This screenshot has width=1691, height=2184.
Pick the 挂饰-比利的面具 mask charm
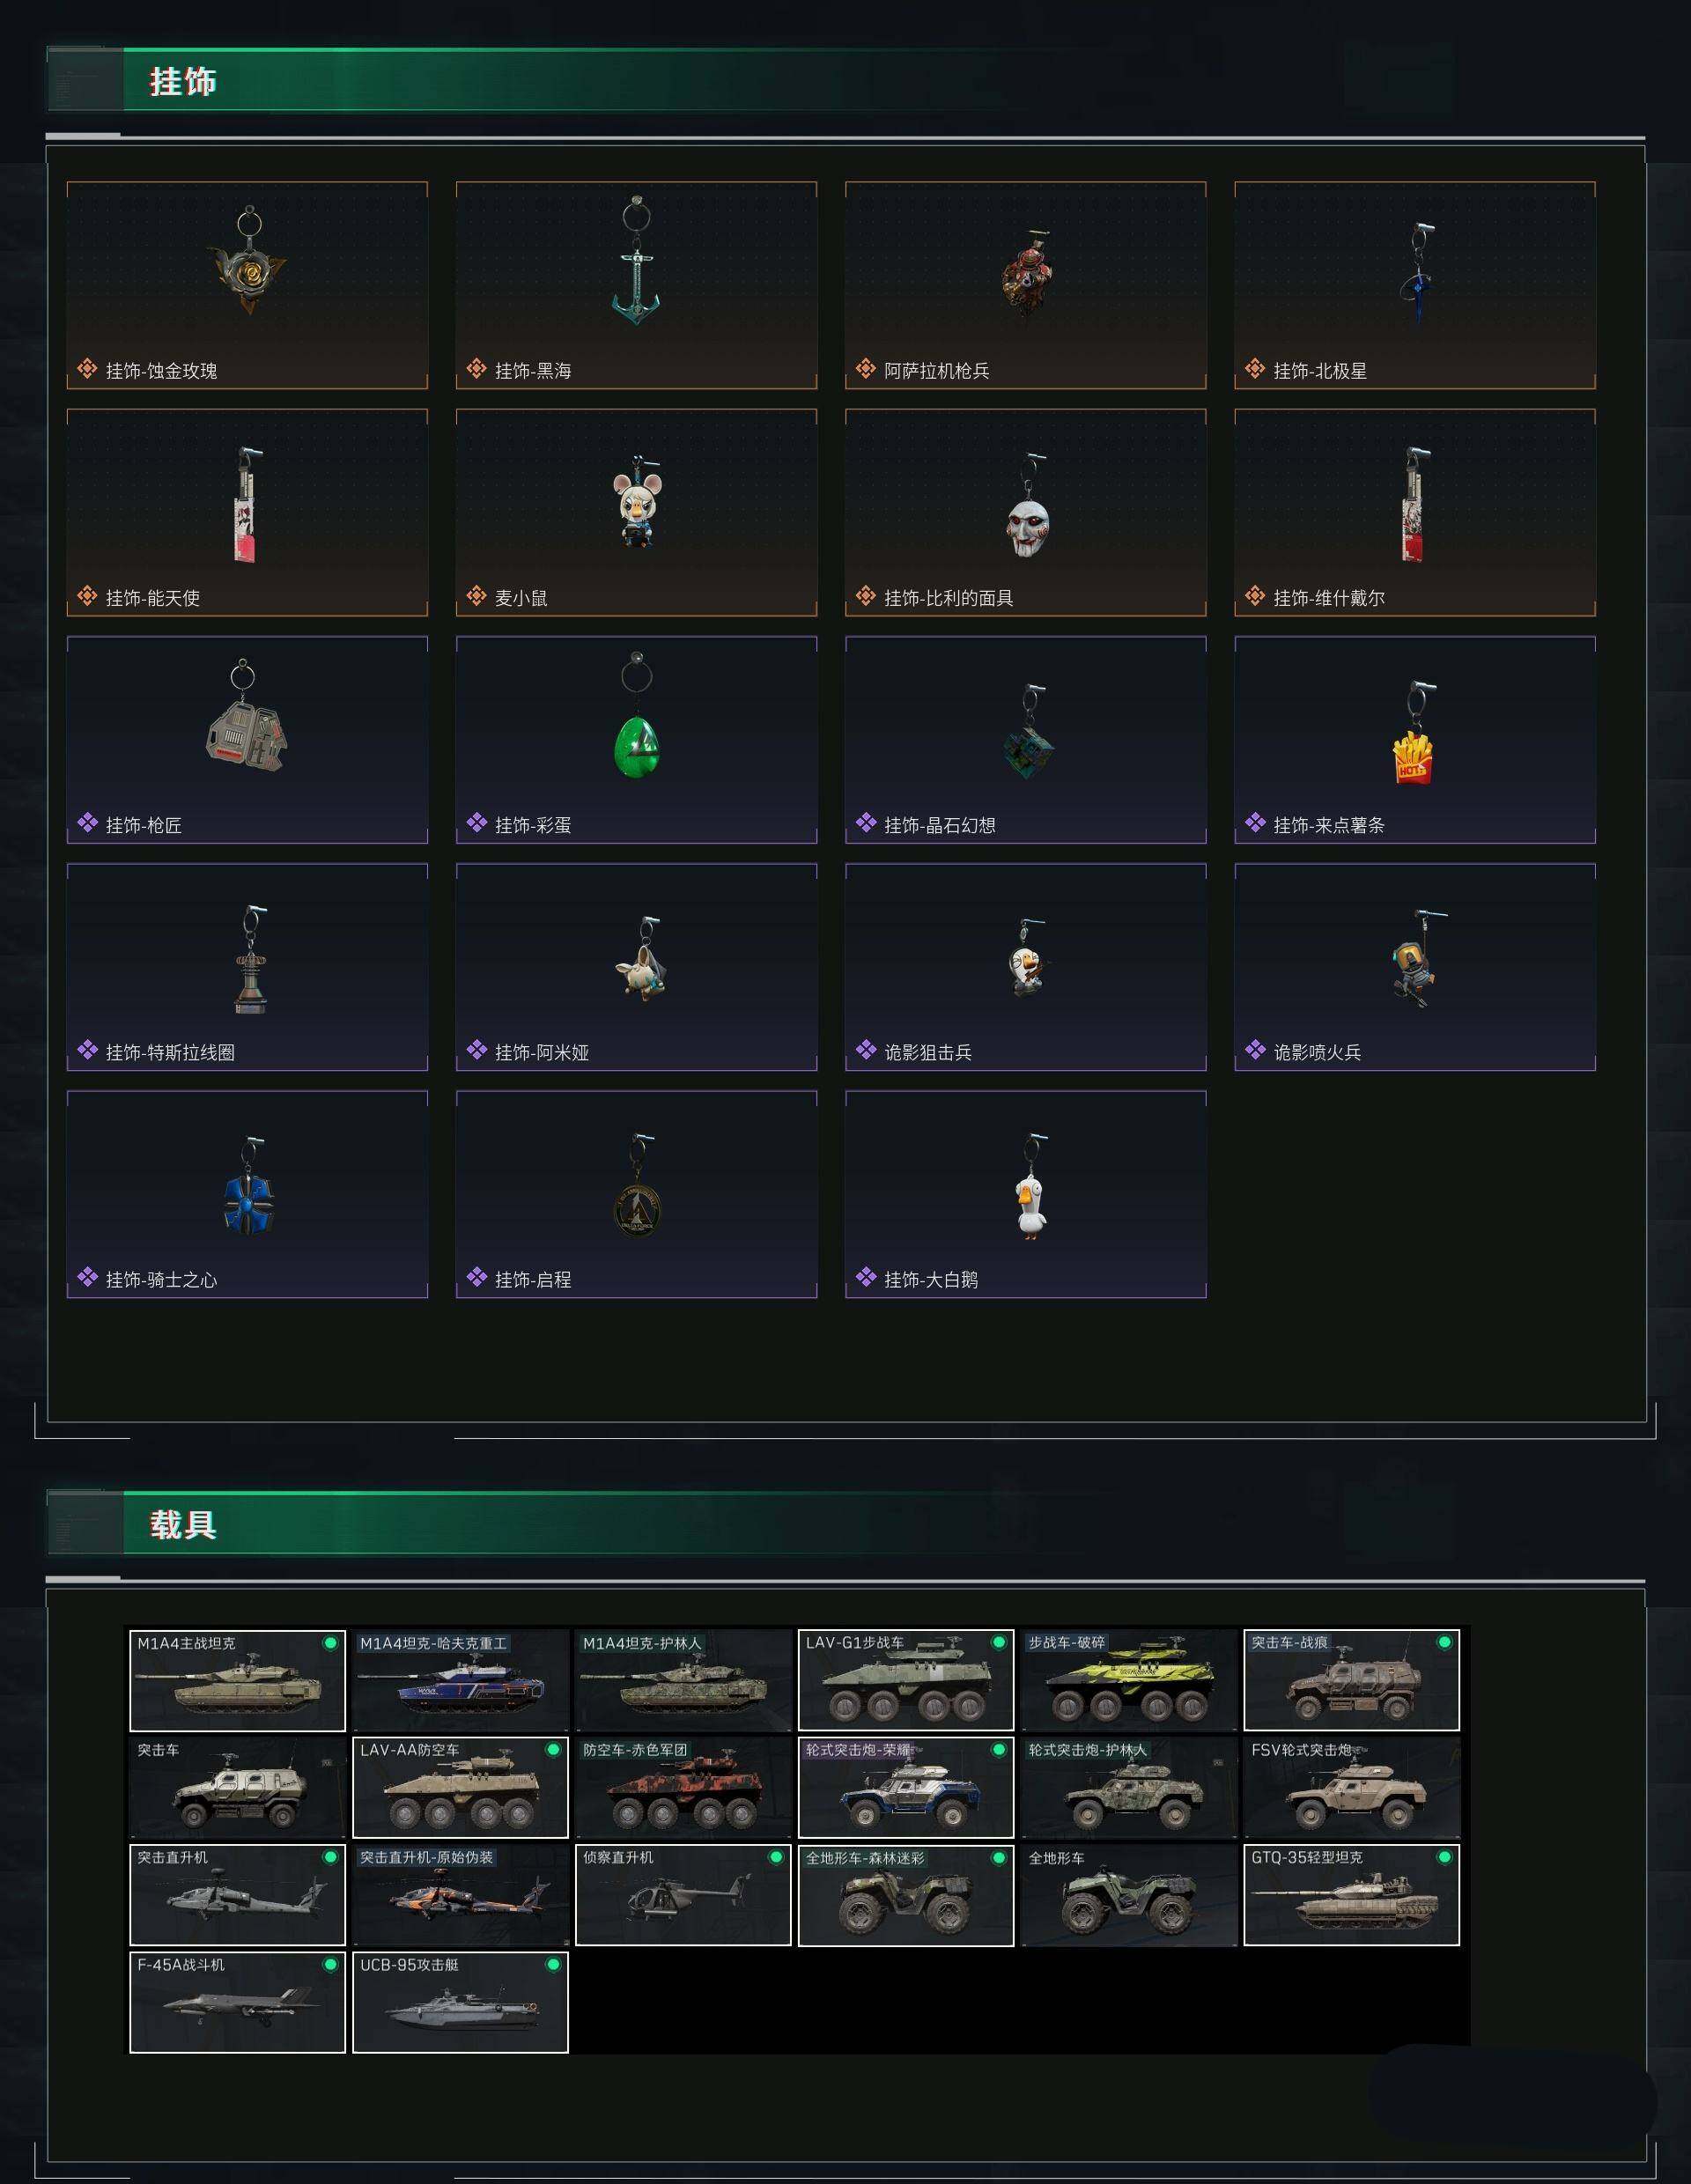(1025, 512)
